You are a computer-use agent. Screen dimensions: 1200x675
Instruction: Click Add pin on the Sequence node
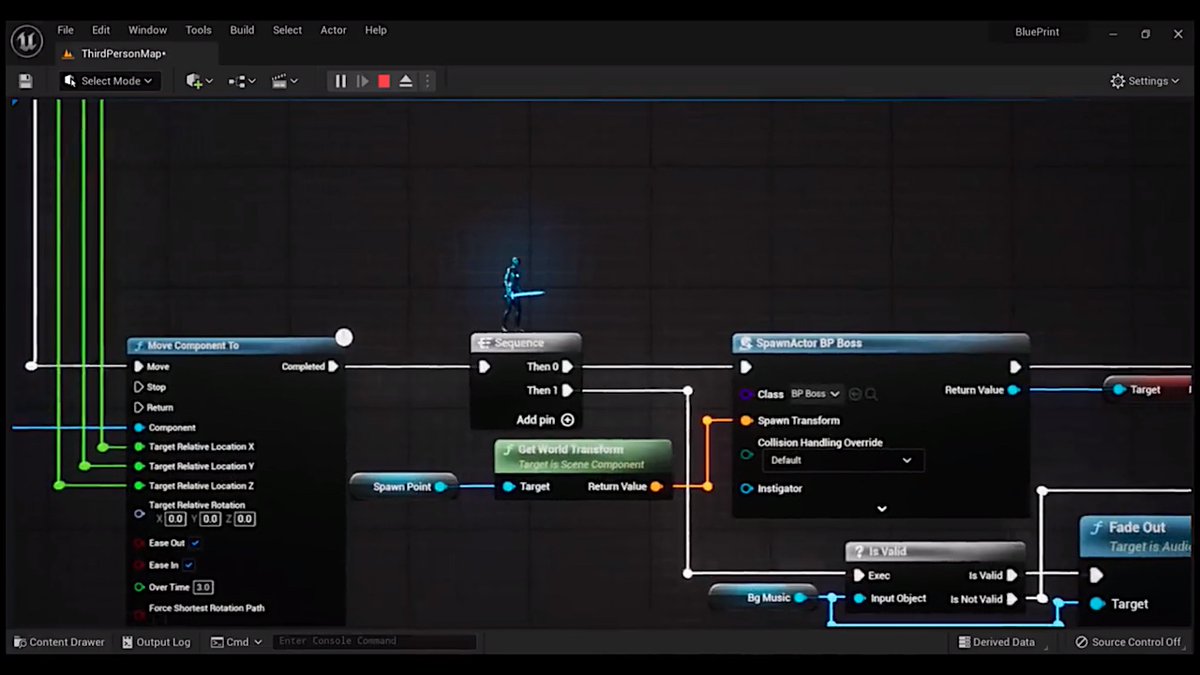coord(545,420)
